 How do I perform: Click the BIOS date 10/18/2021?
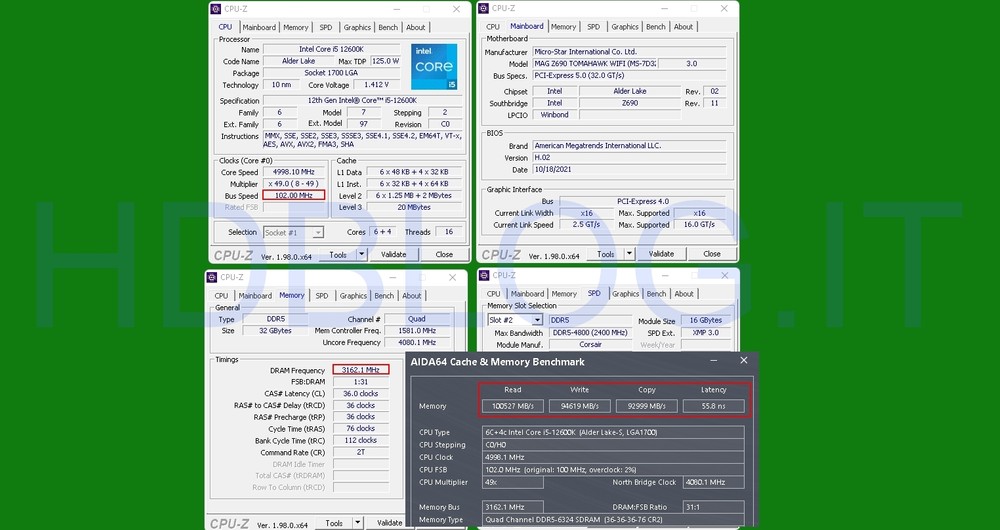[629, 170]
